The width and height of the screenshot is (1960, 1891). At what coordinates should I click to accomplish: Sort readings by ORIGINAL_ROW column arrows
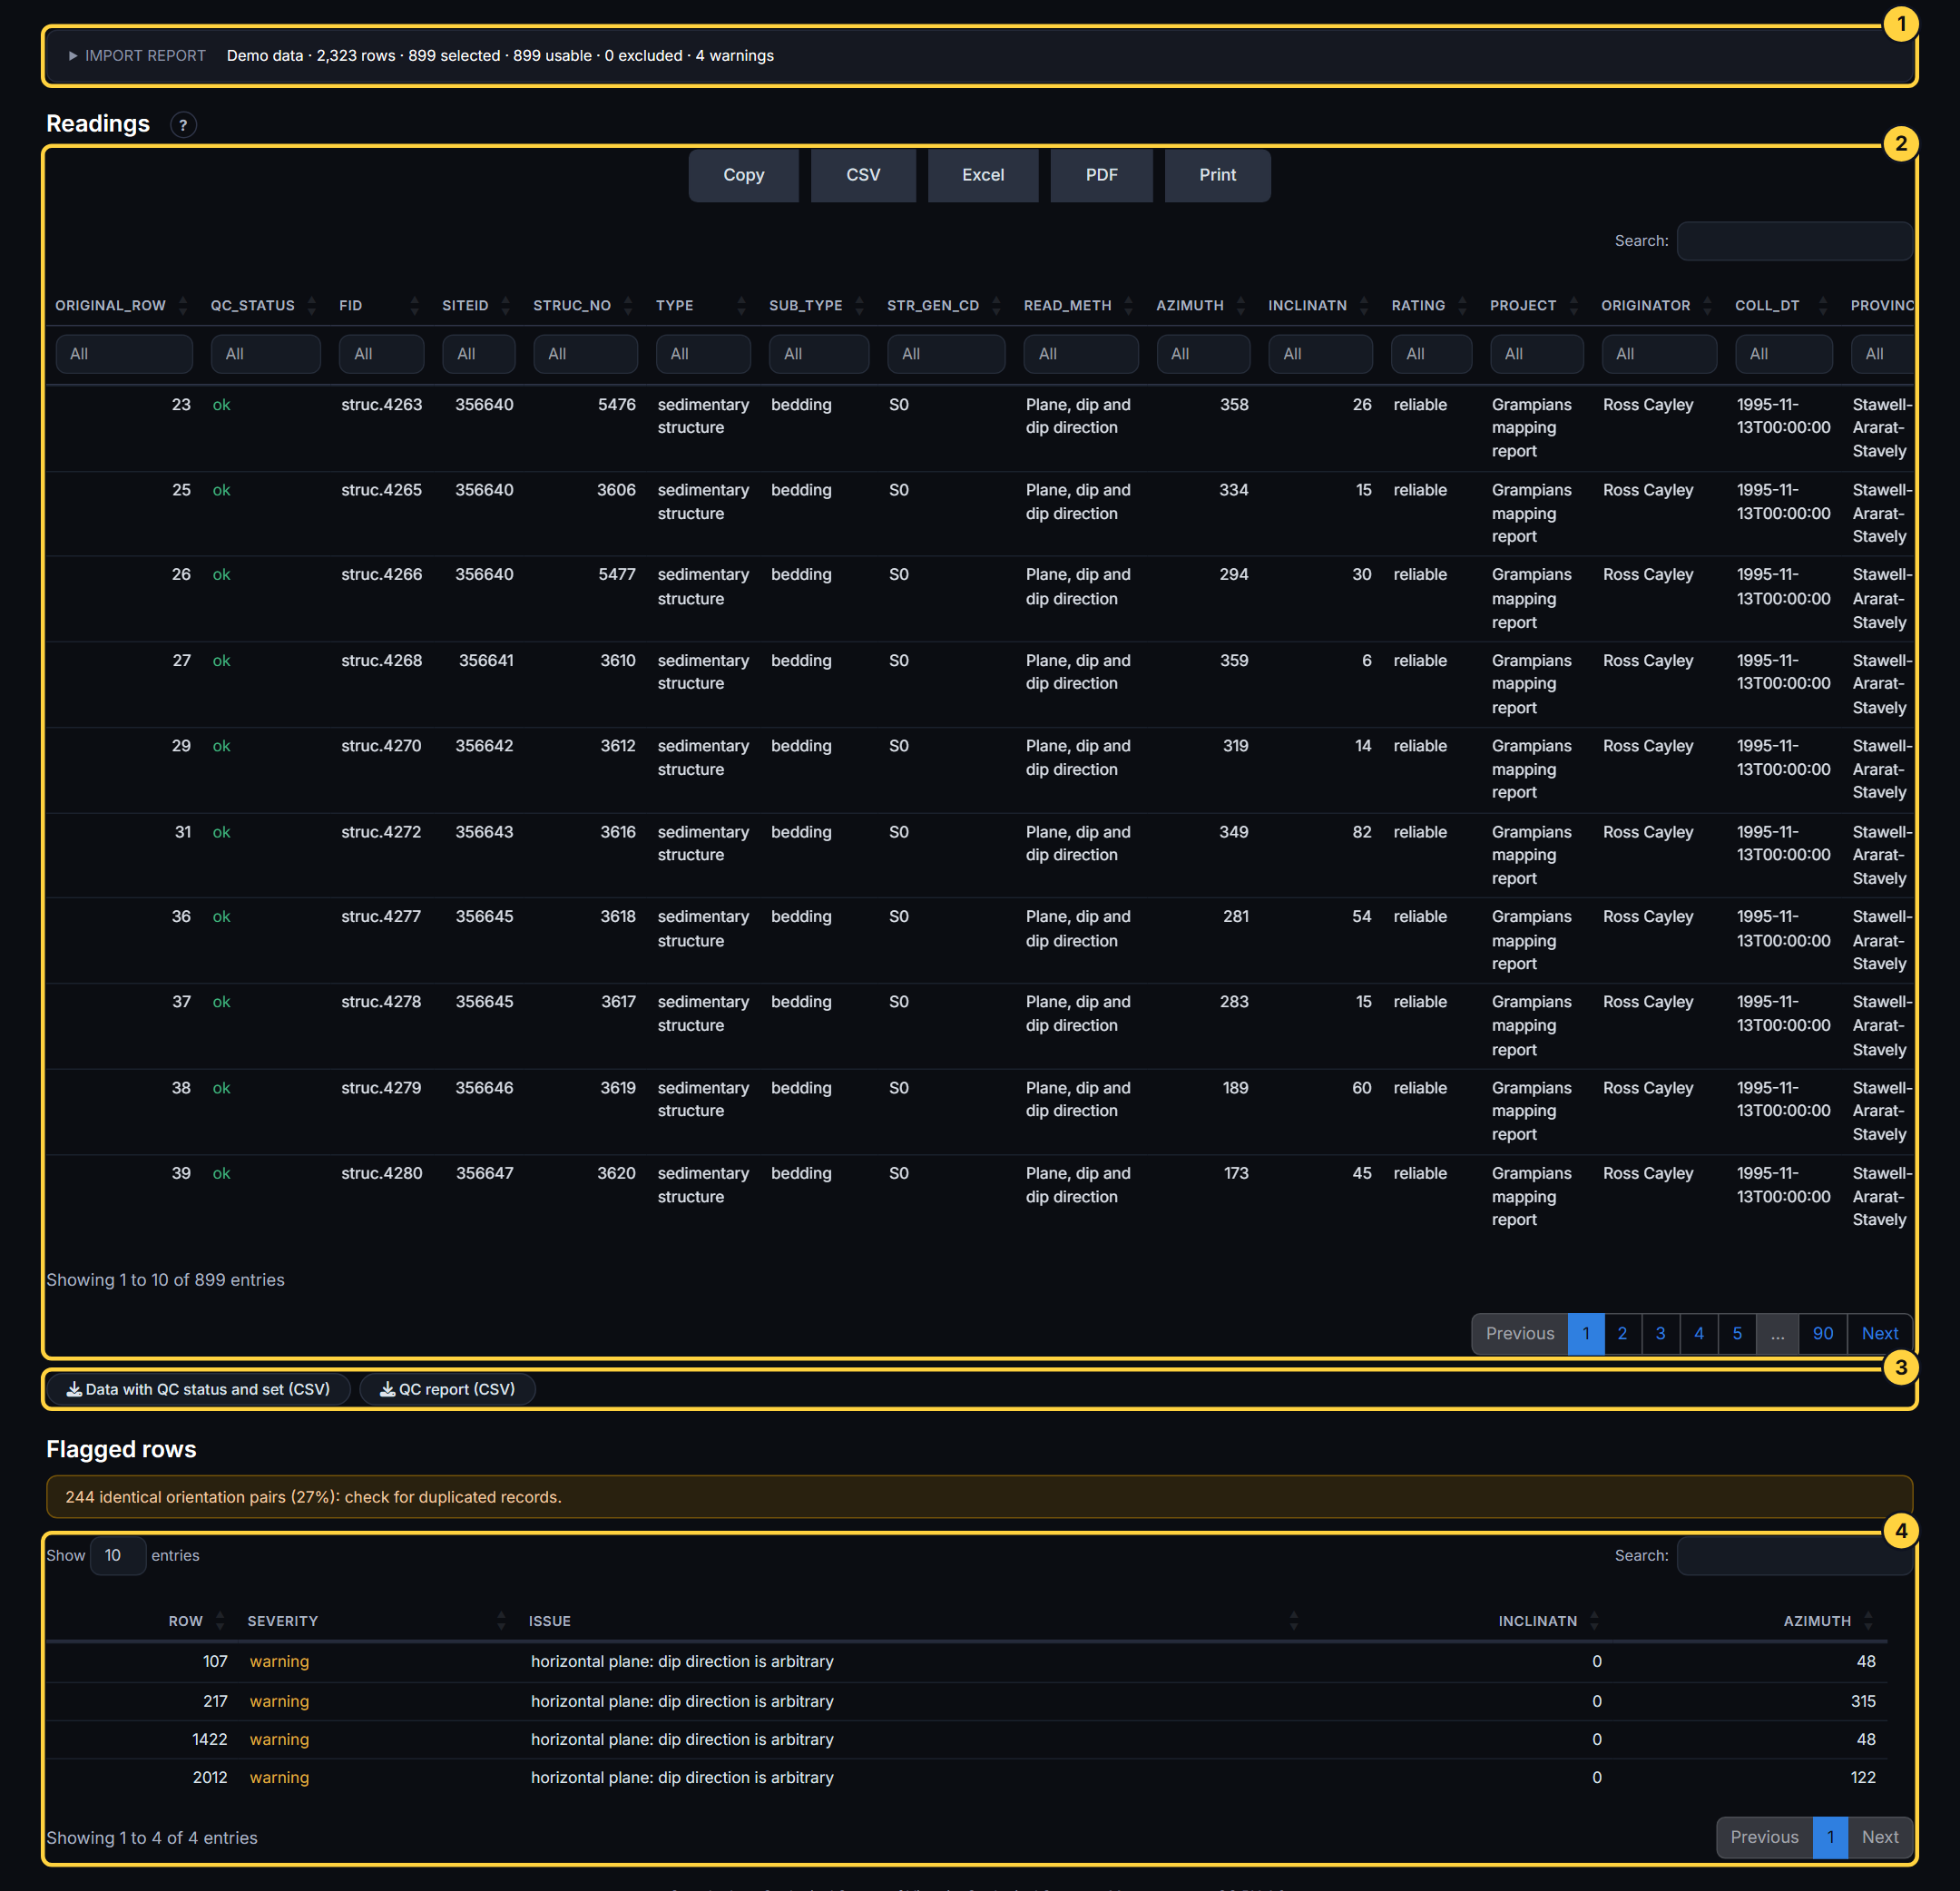pyautogui.click(x=183, y=306)
